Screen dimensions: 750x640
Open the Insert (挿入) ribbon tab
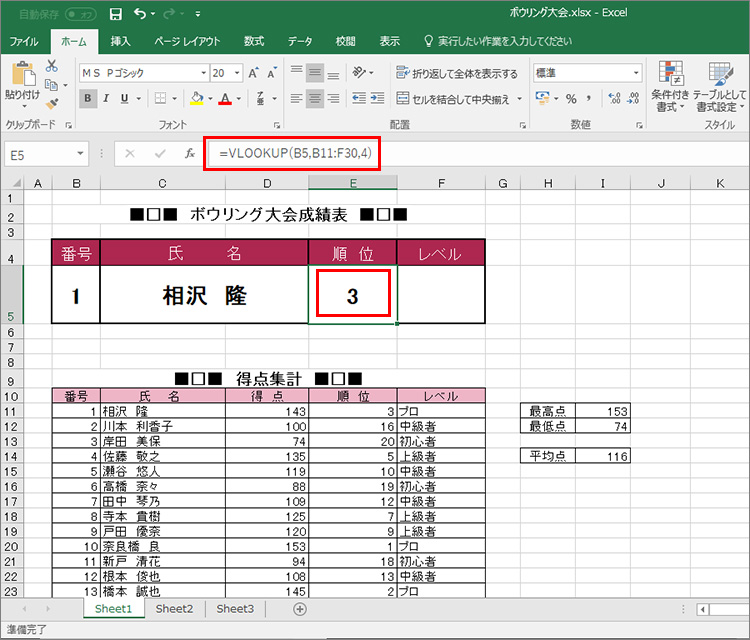pyautogui.click(x=121, y=42)
